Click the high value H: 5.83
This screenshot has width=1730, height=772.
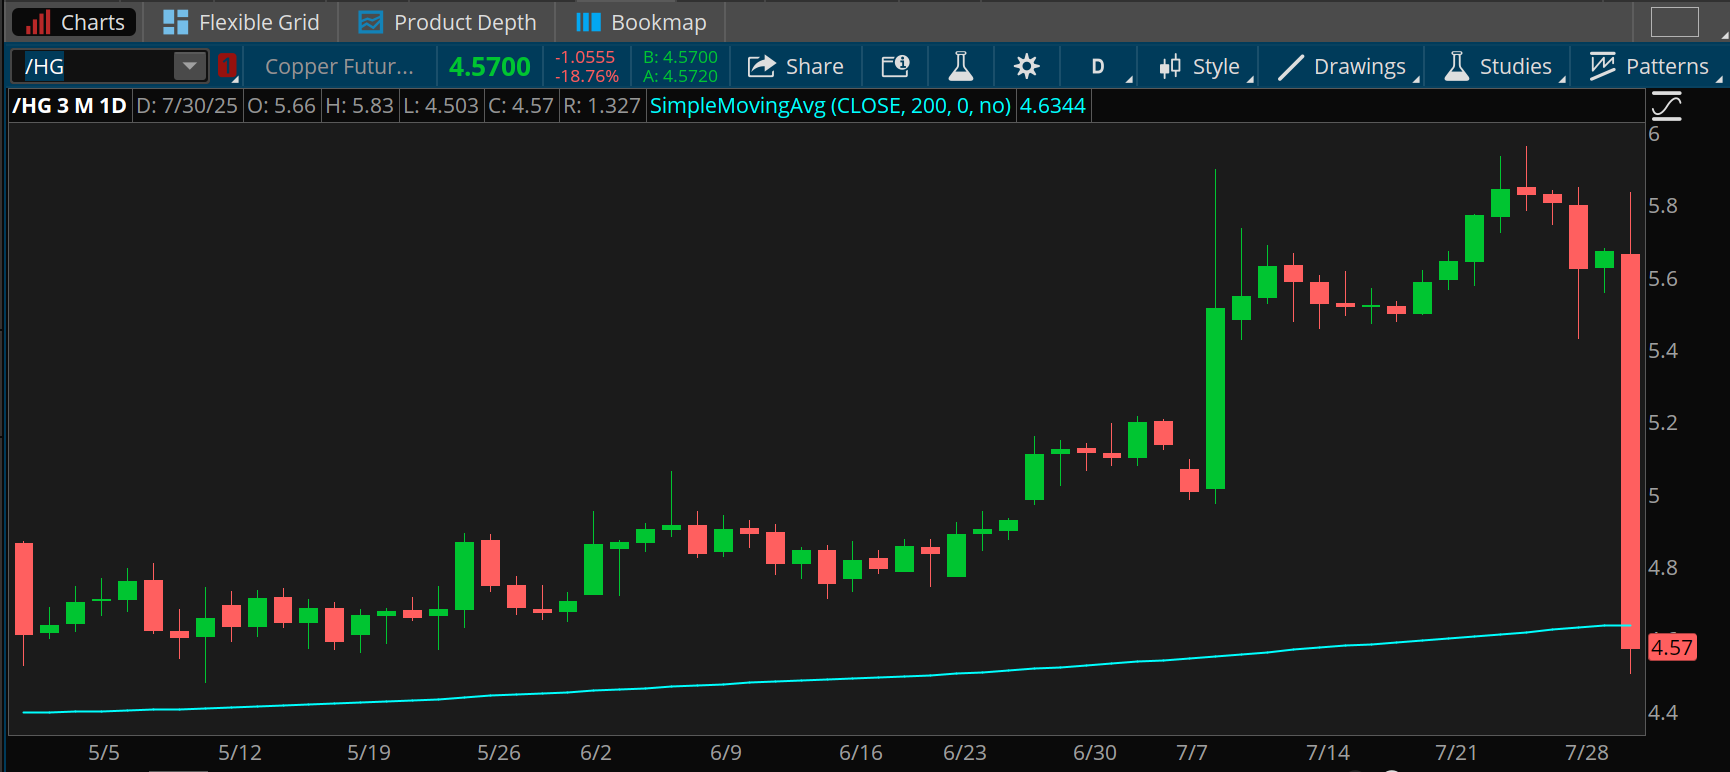(x=360, y=106)
